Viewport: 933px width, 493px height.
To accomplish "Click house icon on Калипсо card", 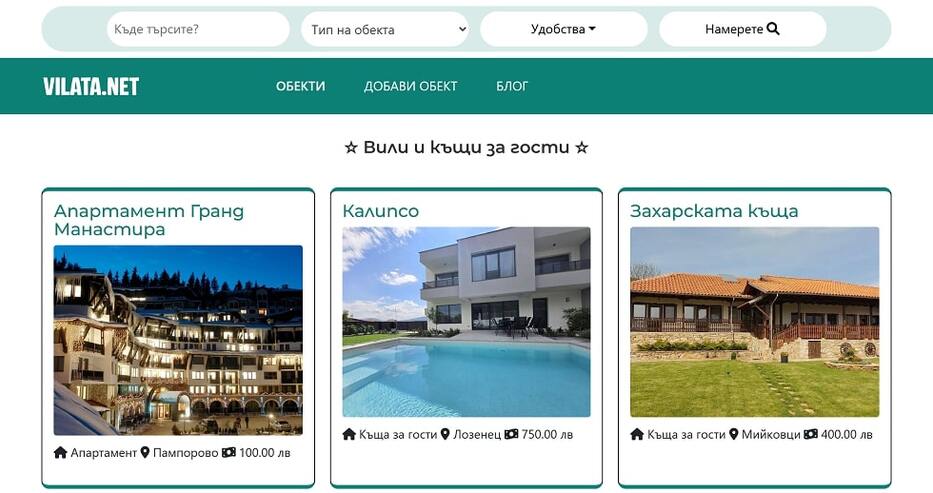I will click(349, 434).
